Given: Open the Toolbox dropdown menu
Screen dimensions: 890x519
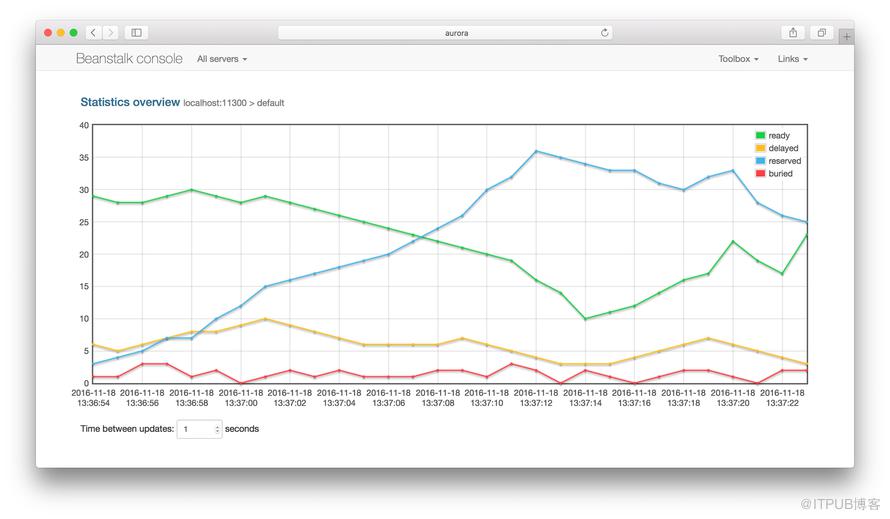Looking at the screenshot, I should click(x=738, y=59).
